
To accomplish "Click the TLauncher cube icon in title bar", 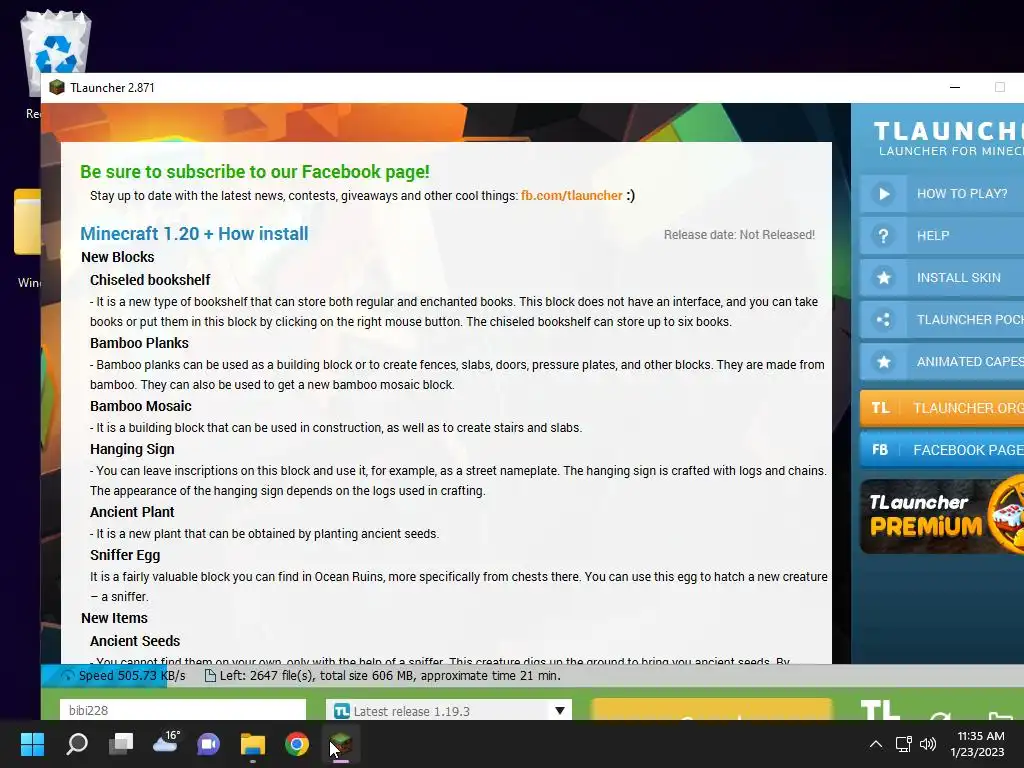I will [57, 88].
